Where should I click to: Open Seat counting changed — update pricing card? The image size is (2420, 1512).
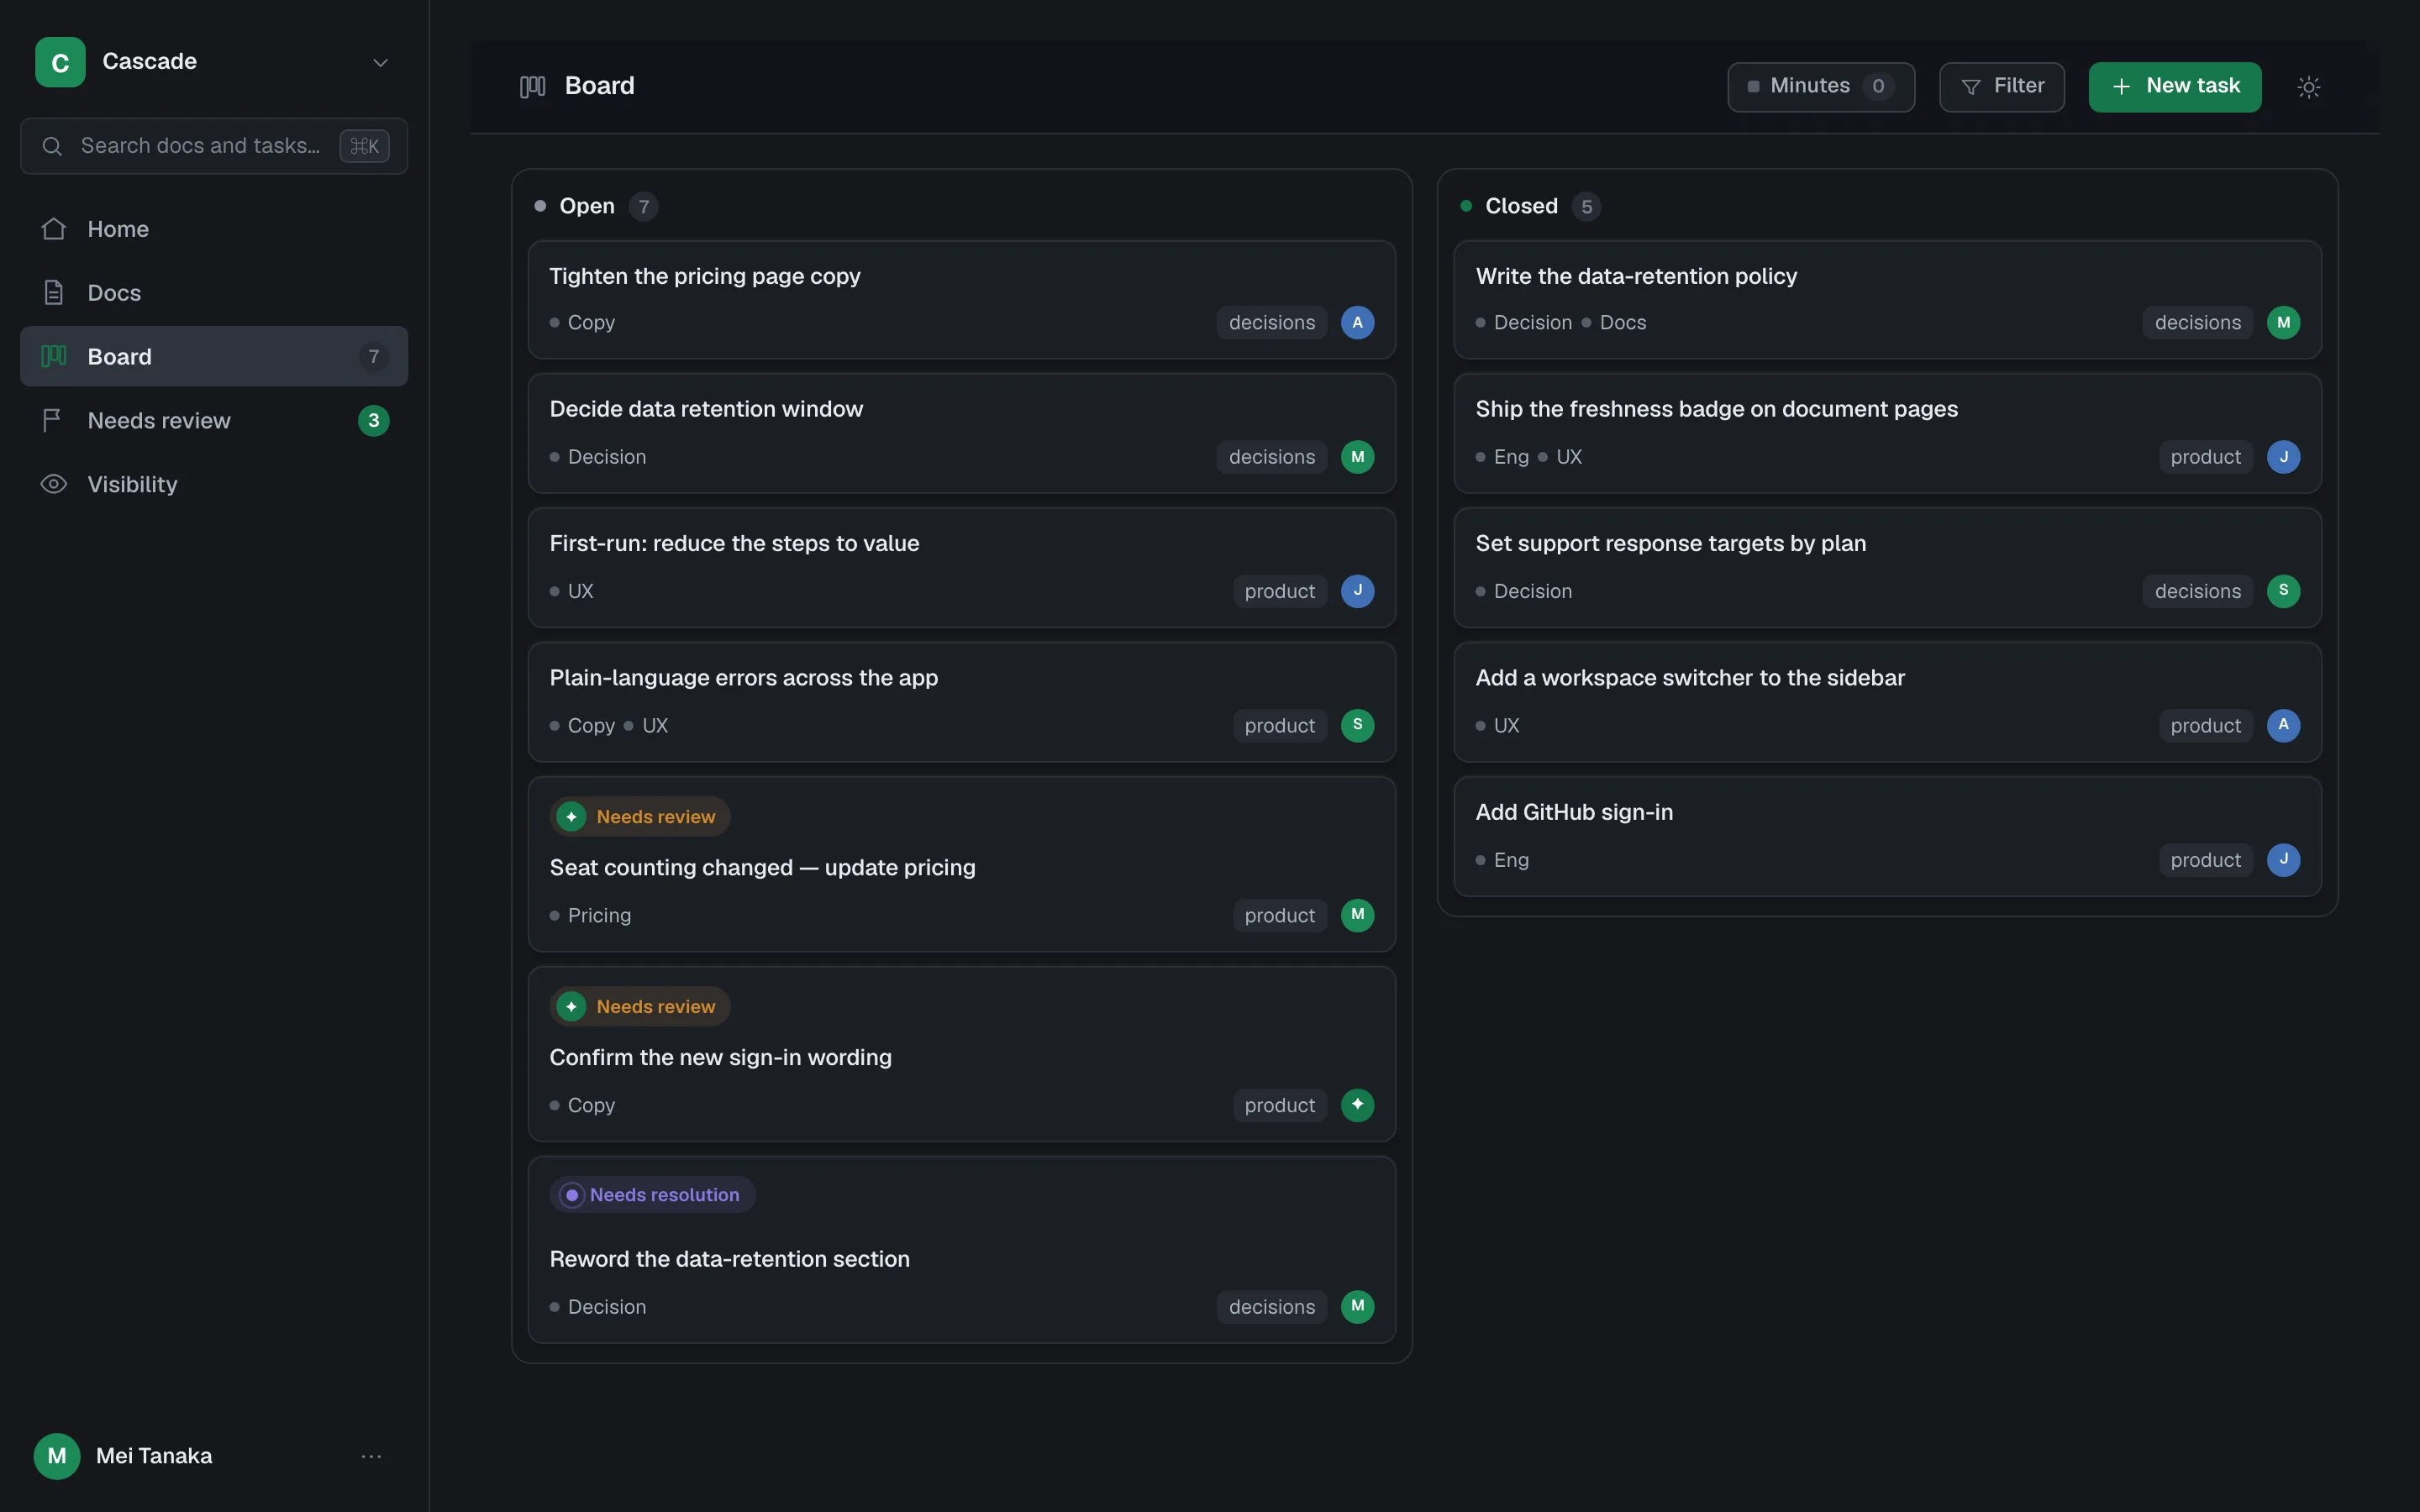pyautogui.click(x=962, y=864)
